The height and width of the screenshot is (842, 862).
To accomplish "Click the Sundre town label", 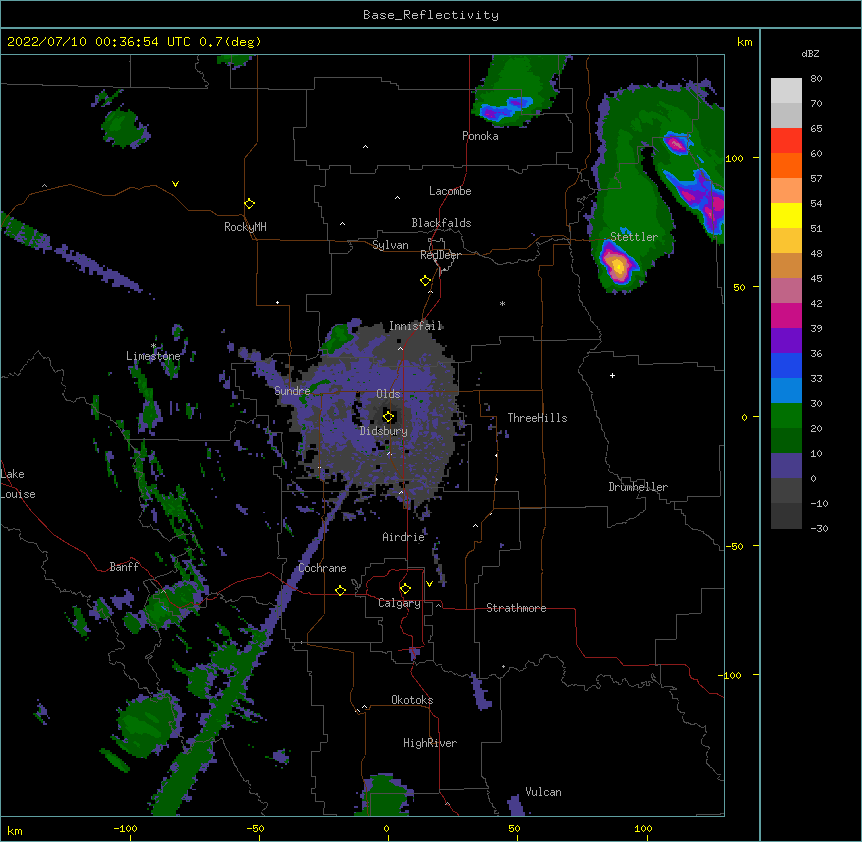I will click(292, 391).
